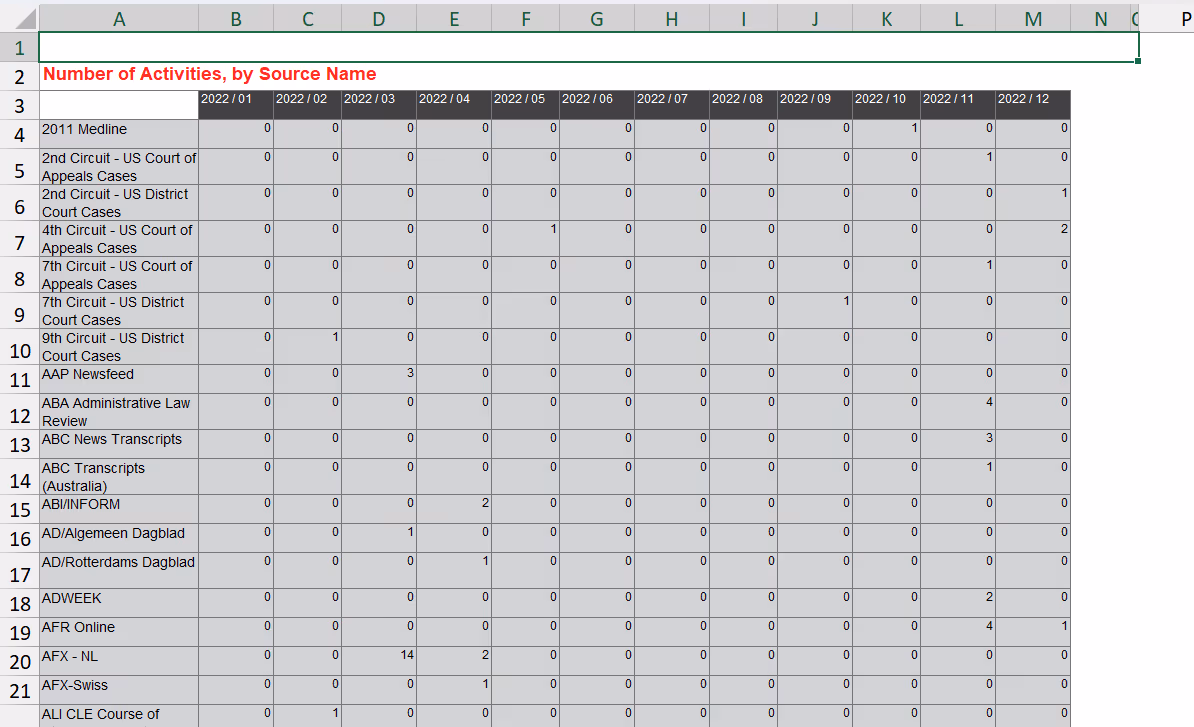Click the value 2 in the ADWEEK row
Viewport: 1194px width, 727px height.
(958, 603)
